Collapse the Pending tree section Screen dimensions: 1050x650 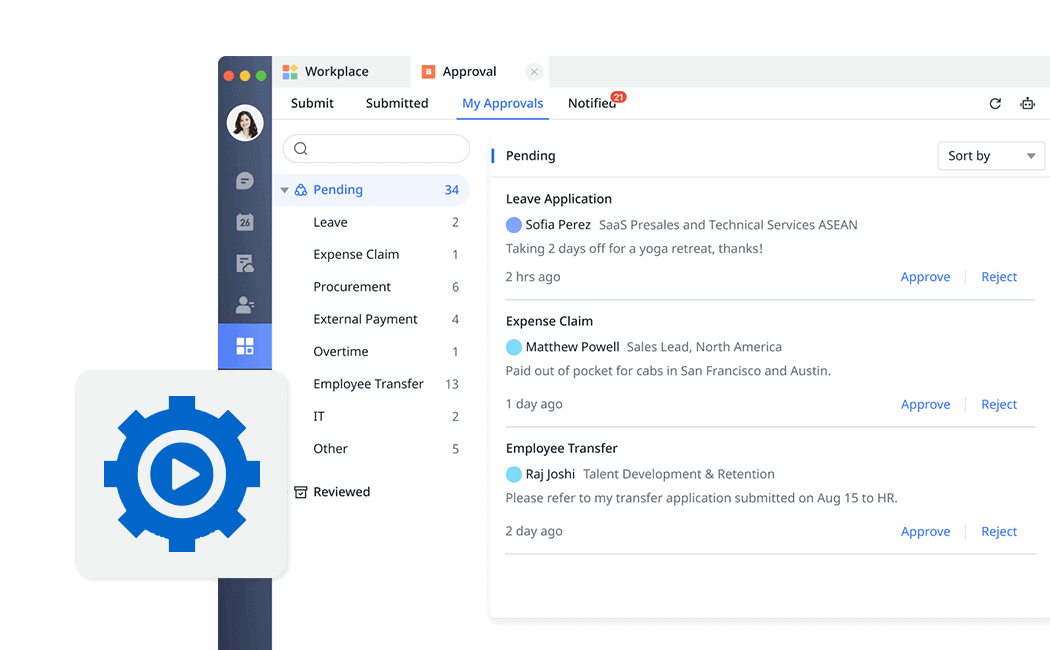click(285, 190)
